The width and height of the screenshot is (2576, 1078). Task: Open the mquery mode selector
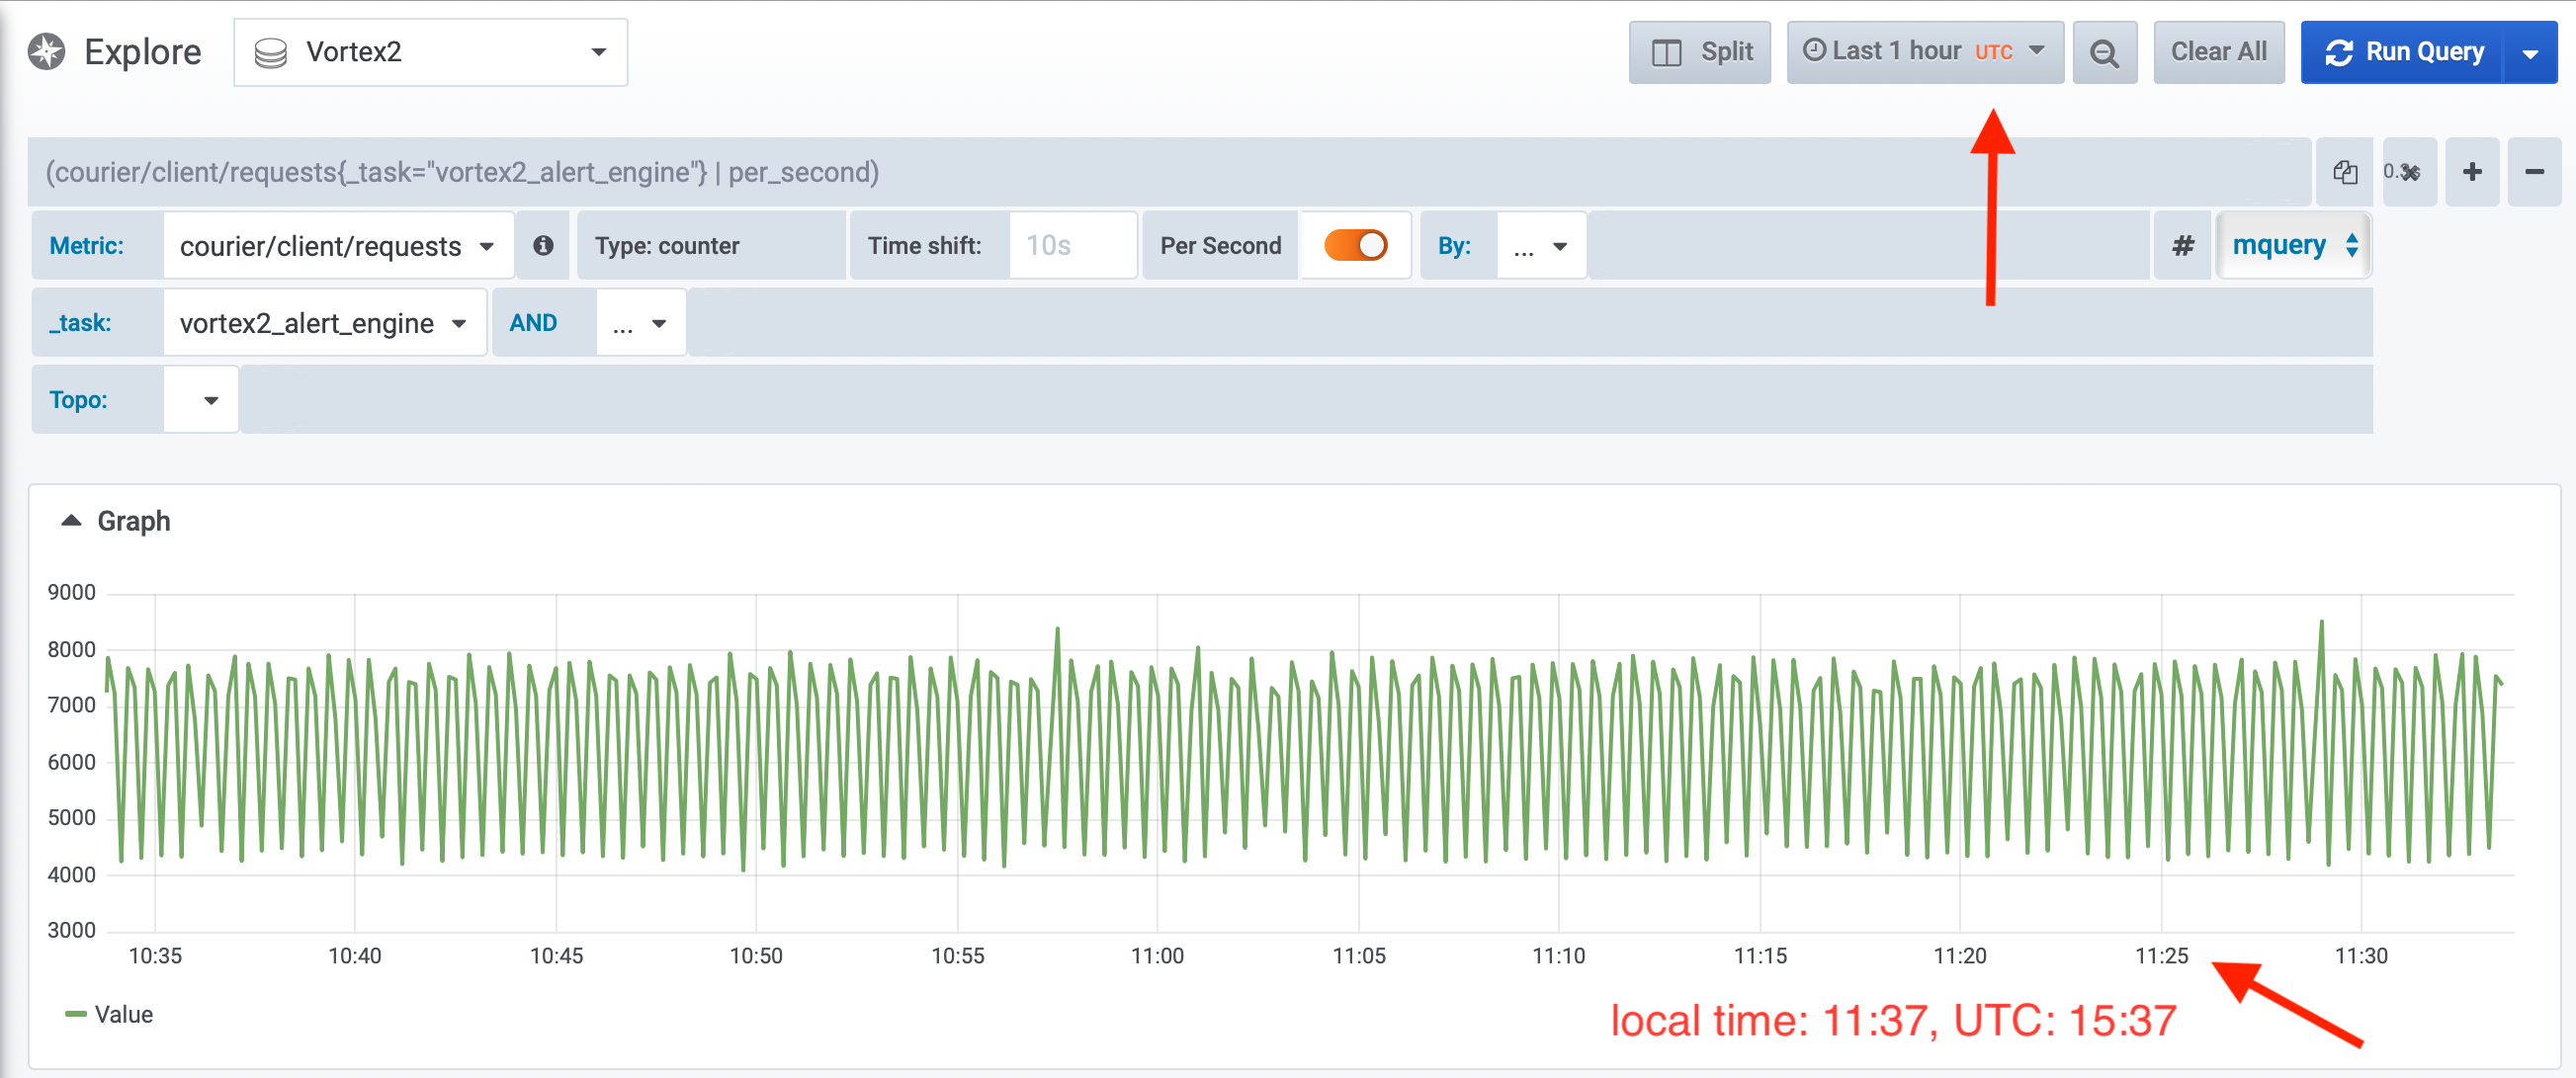[x=2294, y=245]
